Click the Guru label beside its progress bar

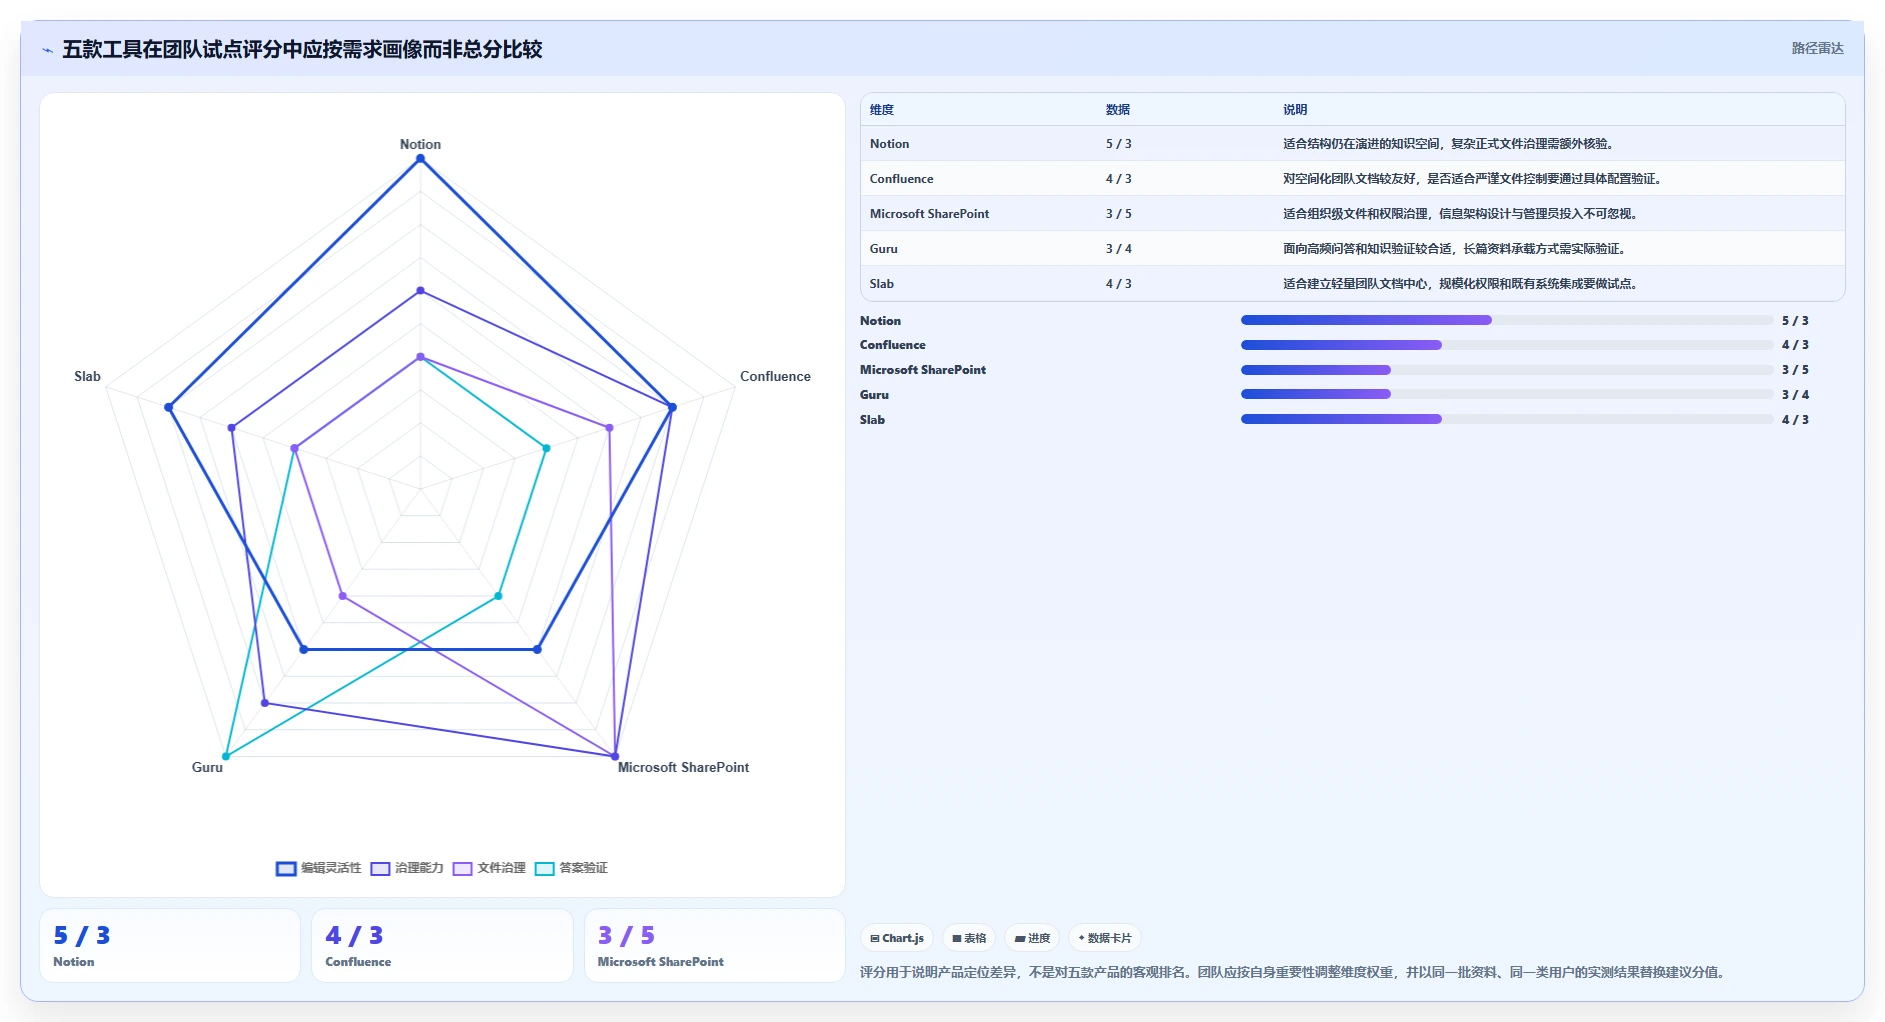(874, 395)
